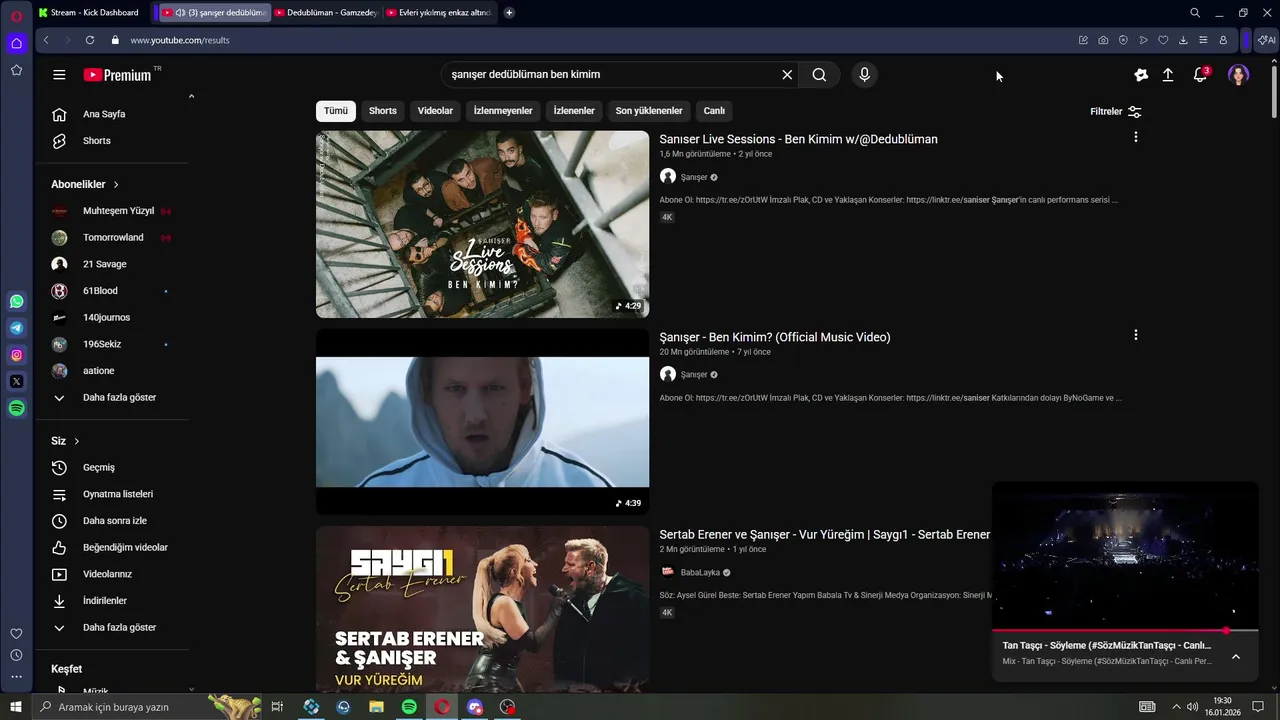Take a snapshot with the camera icon
Screen dimensions: 1280x720
coord(1103,40)
